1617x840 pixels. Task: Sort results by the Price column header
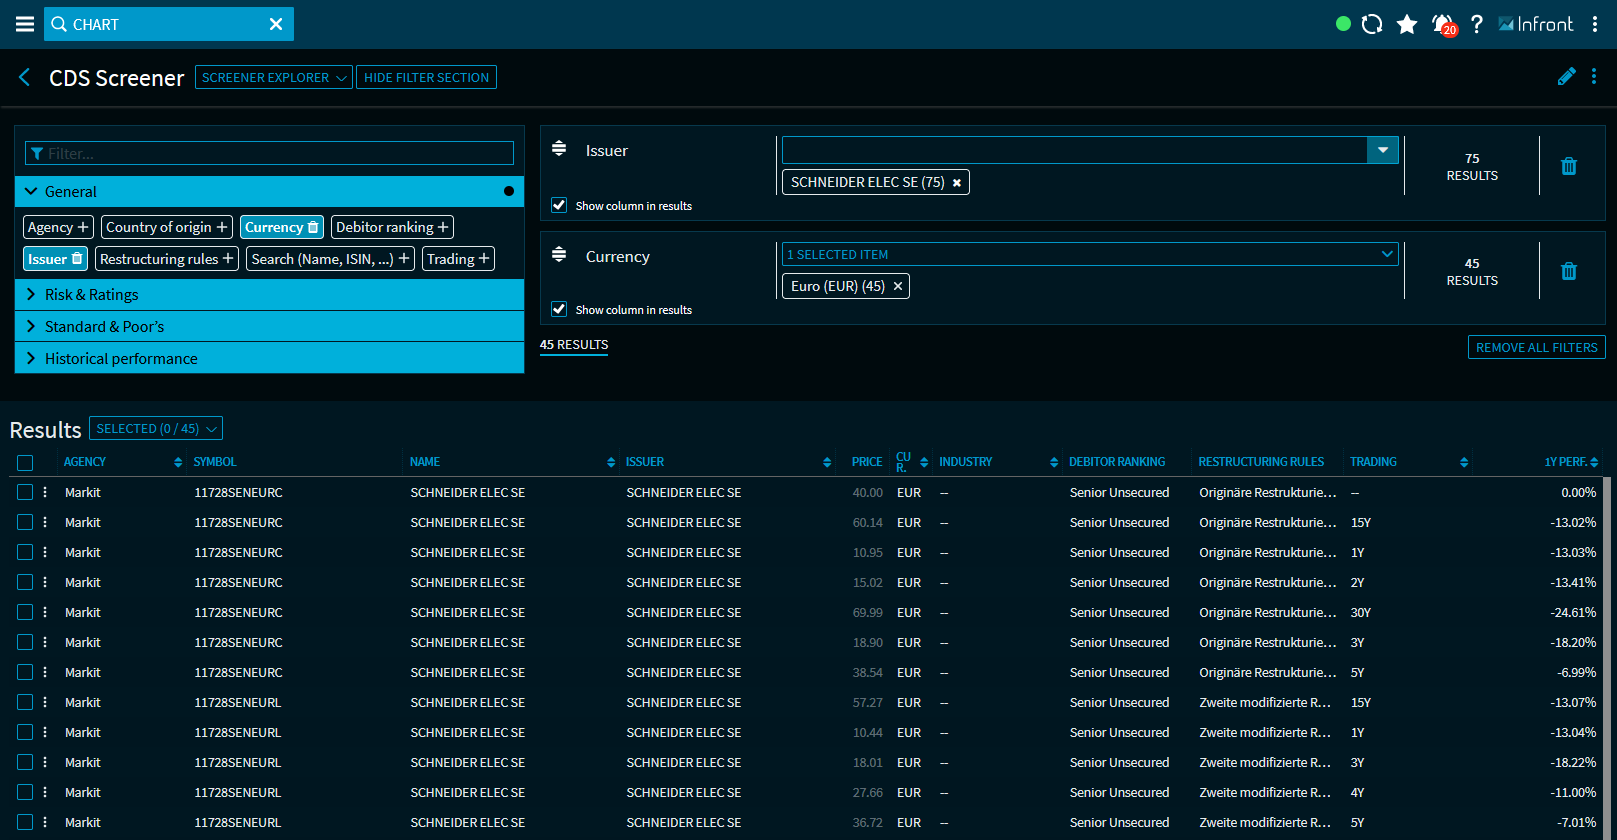click(866, 462)
